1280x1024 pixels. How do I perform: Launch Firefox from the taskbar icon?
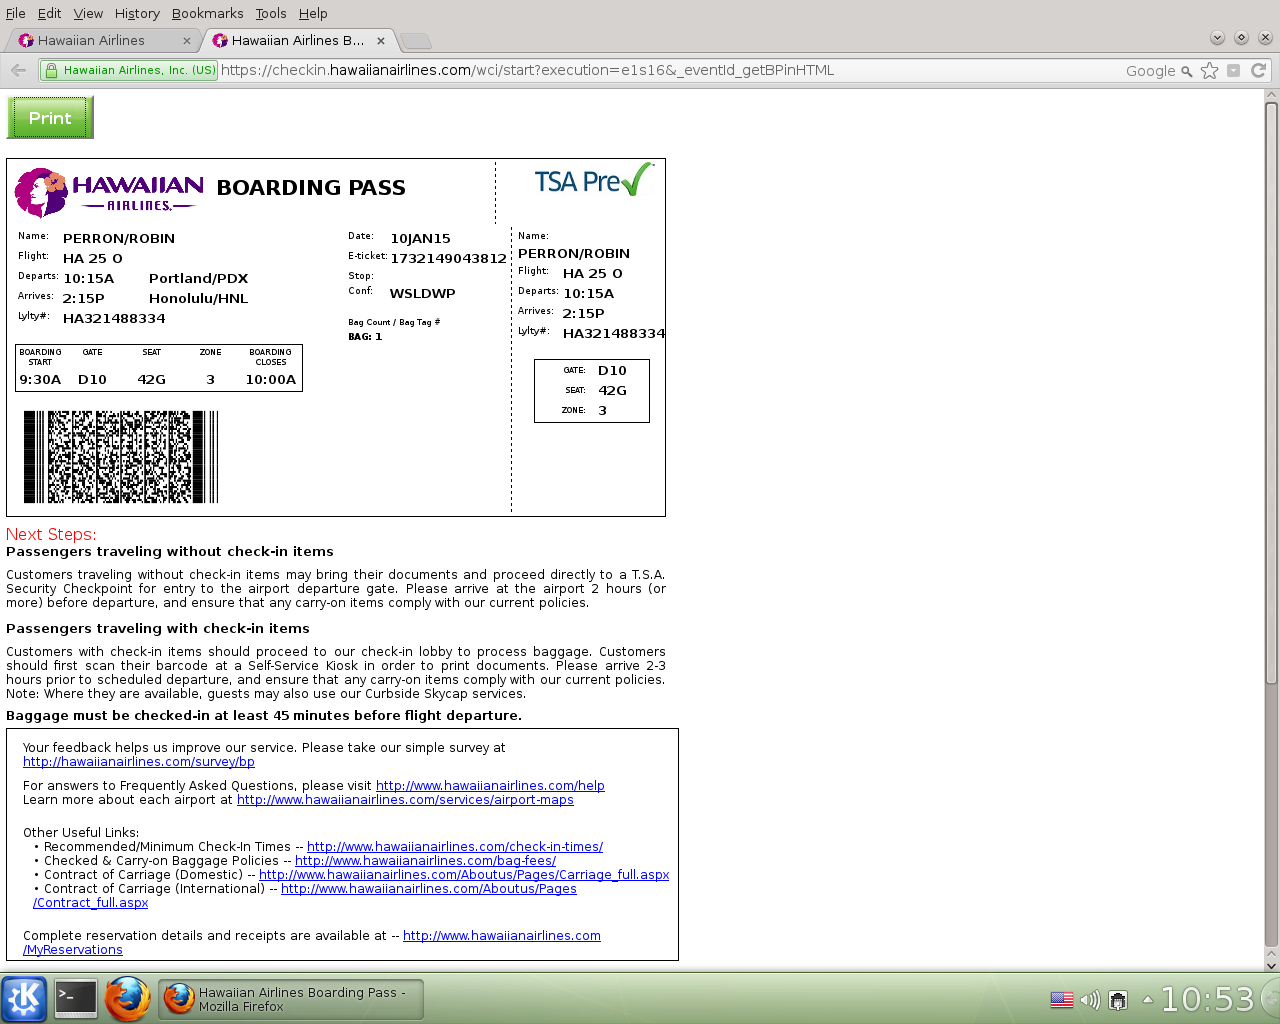[x=128, y=998]
